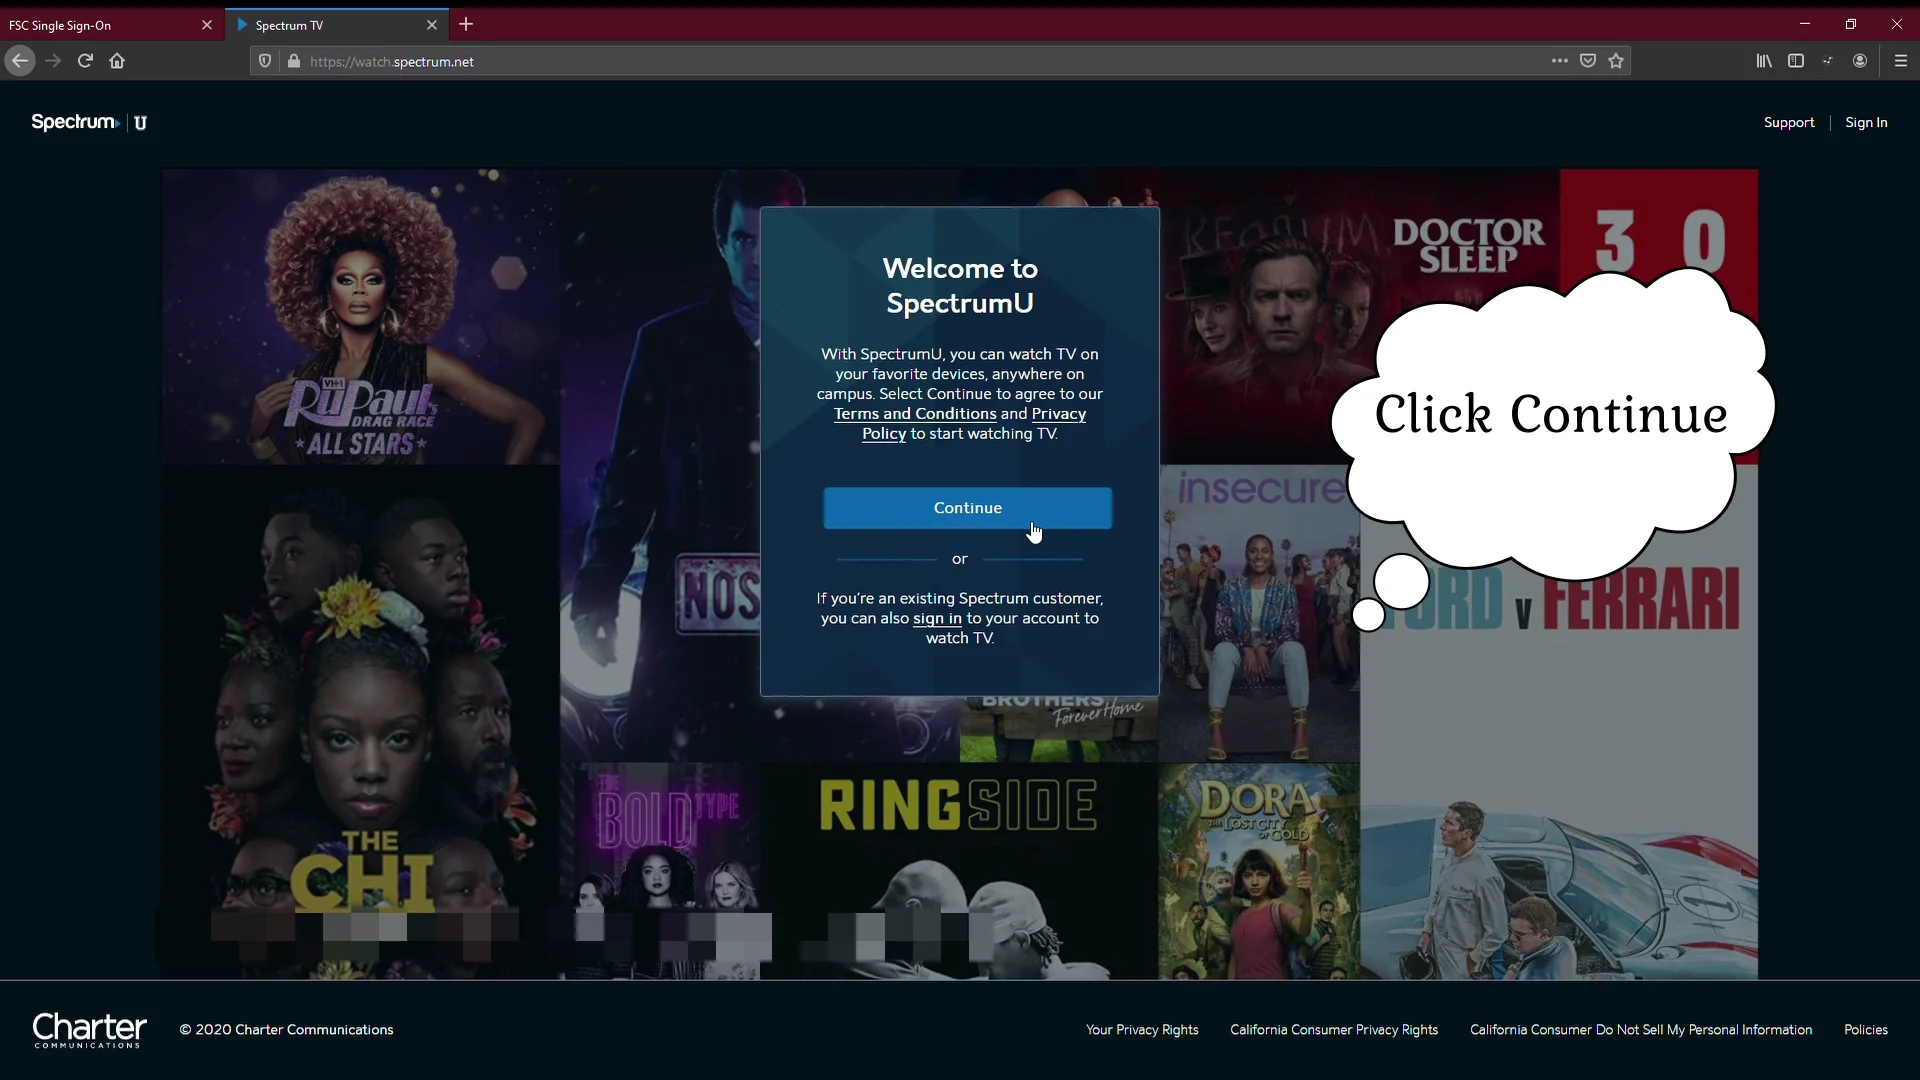Open the Terms and Conditions link
1920x1080 pixels.
[x=914, y=414]
